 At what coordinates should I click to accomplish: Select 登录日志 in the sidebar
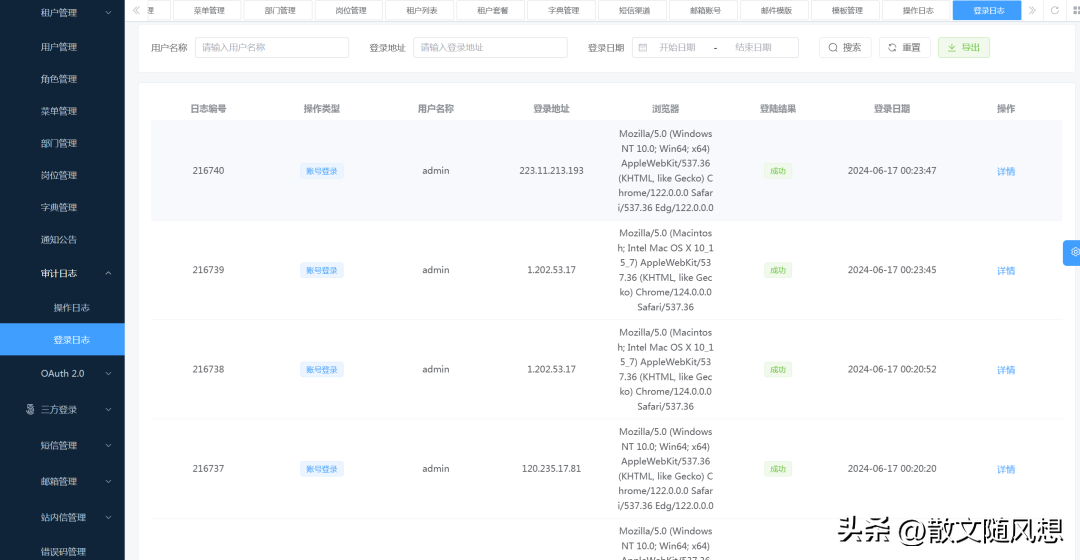pos(62,340)
